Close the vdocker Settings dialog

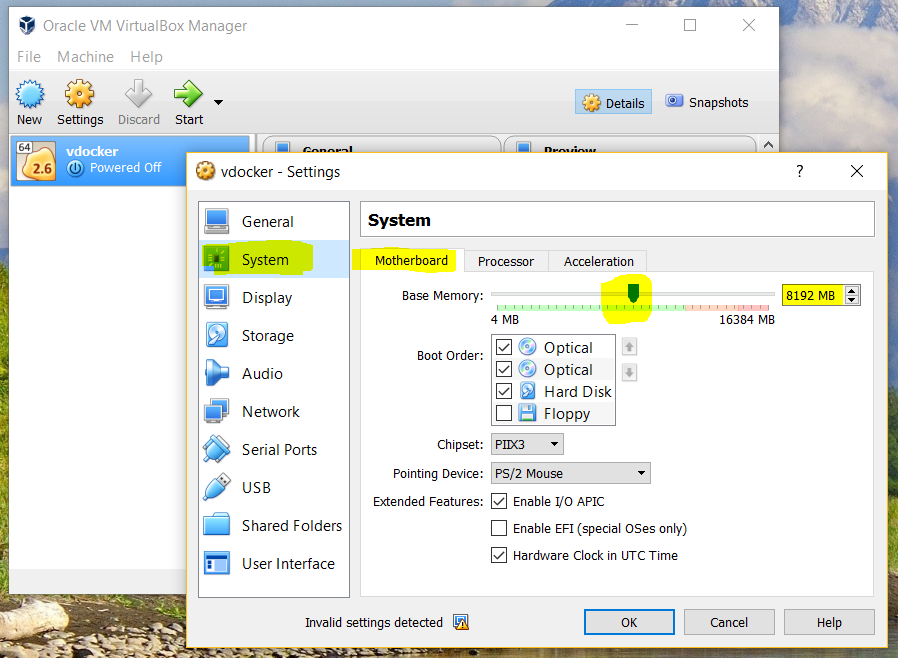pos(857,171)
